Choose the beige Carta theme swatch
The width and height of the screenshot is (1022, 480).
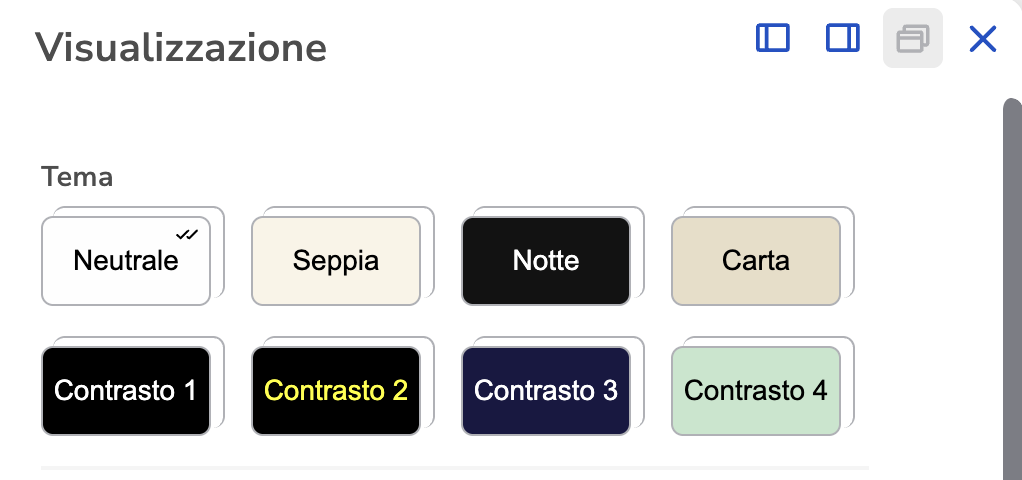point(755,261)
